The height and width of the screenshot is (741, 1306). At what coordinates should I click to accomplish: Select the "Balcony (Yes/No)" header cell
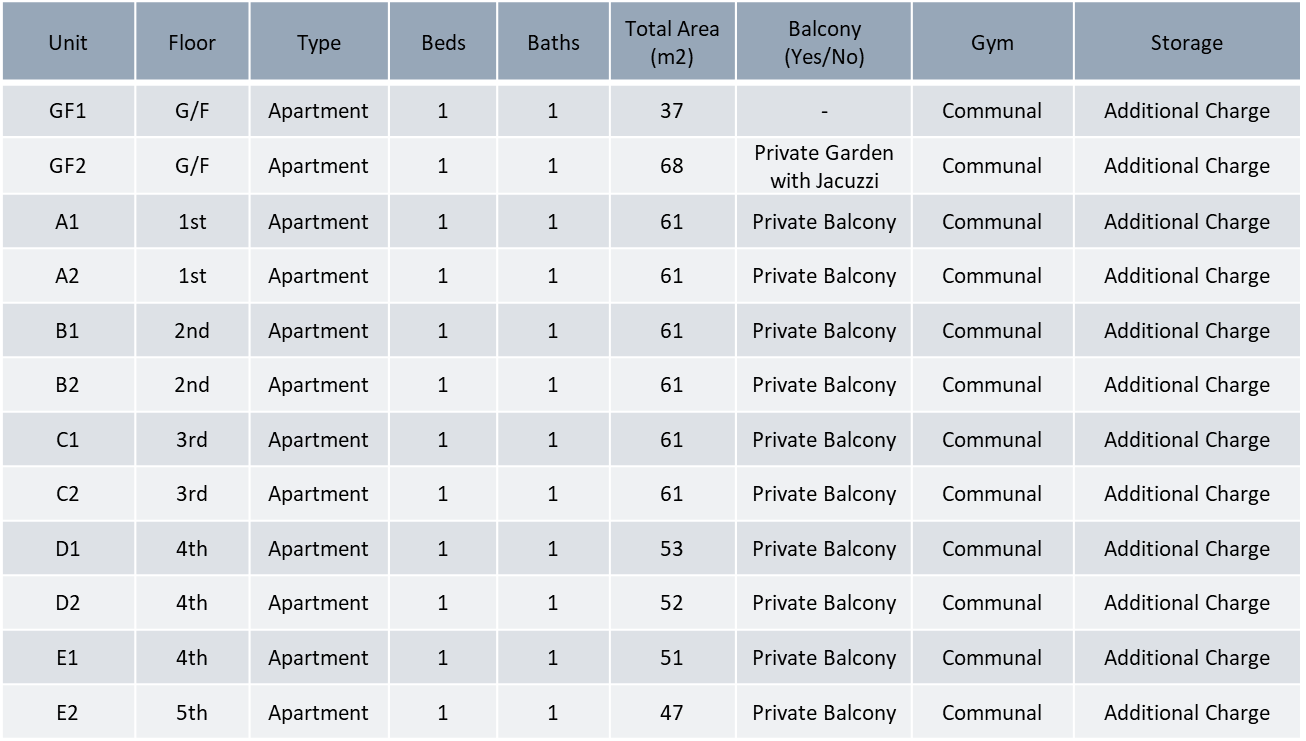click(x=824, y=43)
